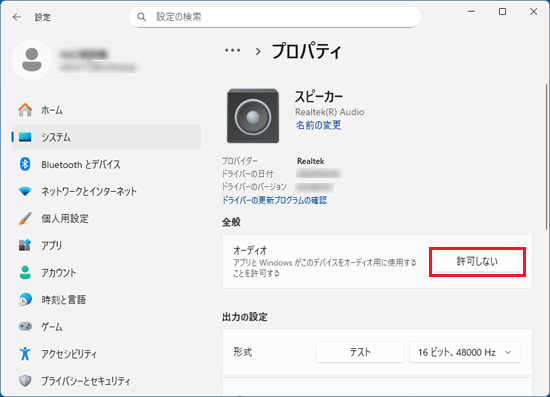550x397 pixels.
Task: Open the 16 ビット、48000 Hz format dropdown
Action: (465, 352)
